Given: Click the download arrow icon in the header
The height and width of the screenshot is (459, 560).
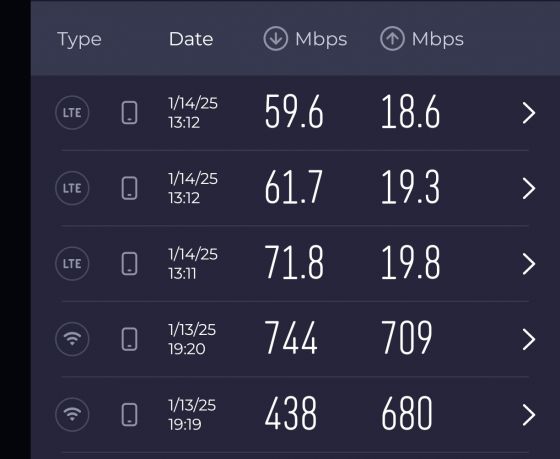Looking at the screenshot, I should (276, 39).
